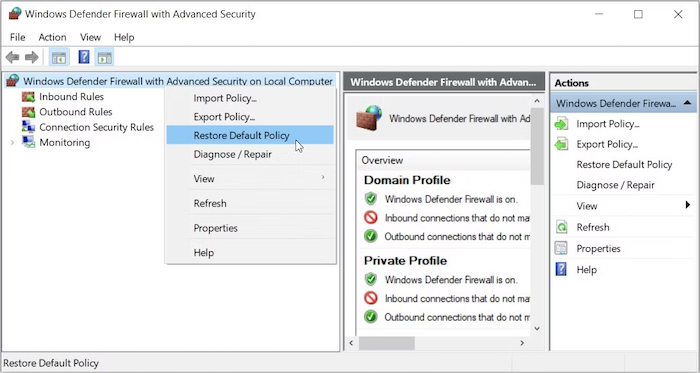Click the large firewall globe icon in center pane
This screenshot has width=700, height=373.
[x=369, y=118]
